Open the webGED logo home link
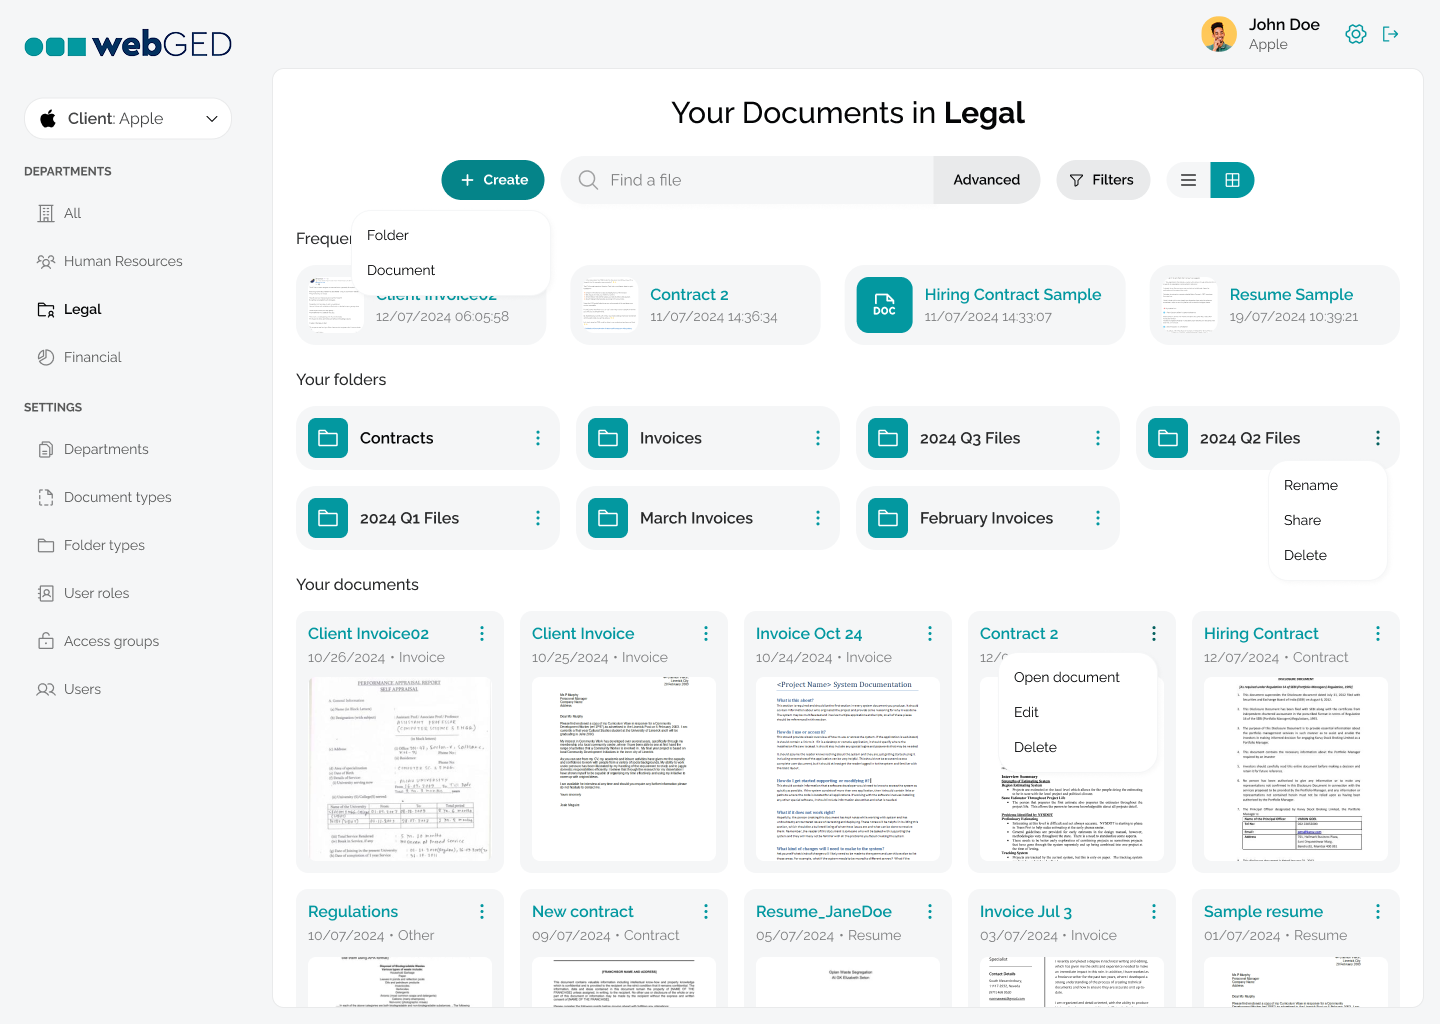 tap(128, 44)
